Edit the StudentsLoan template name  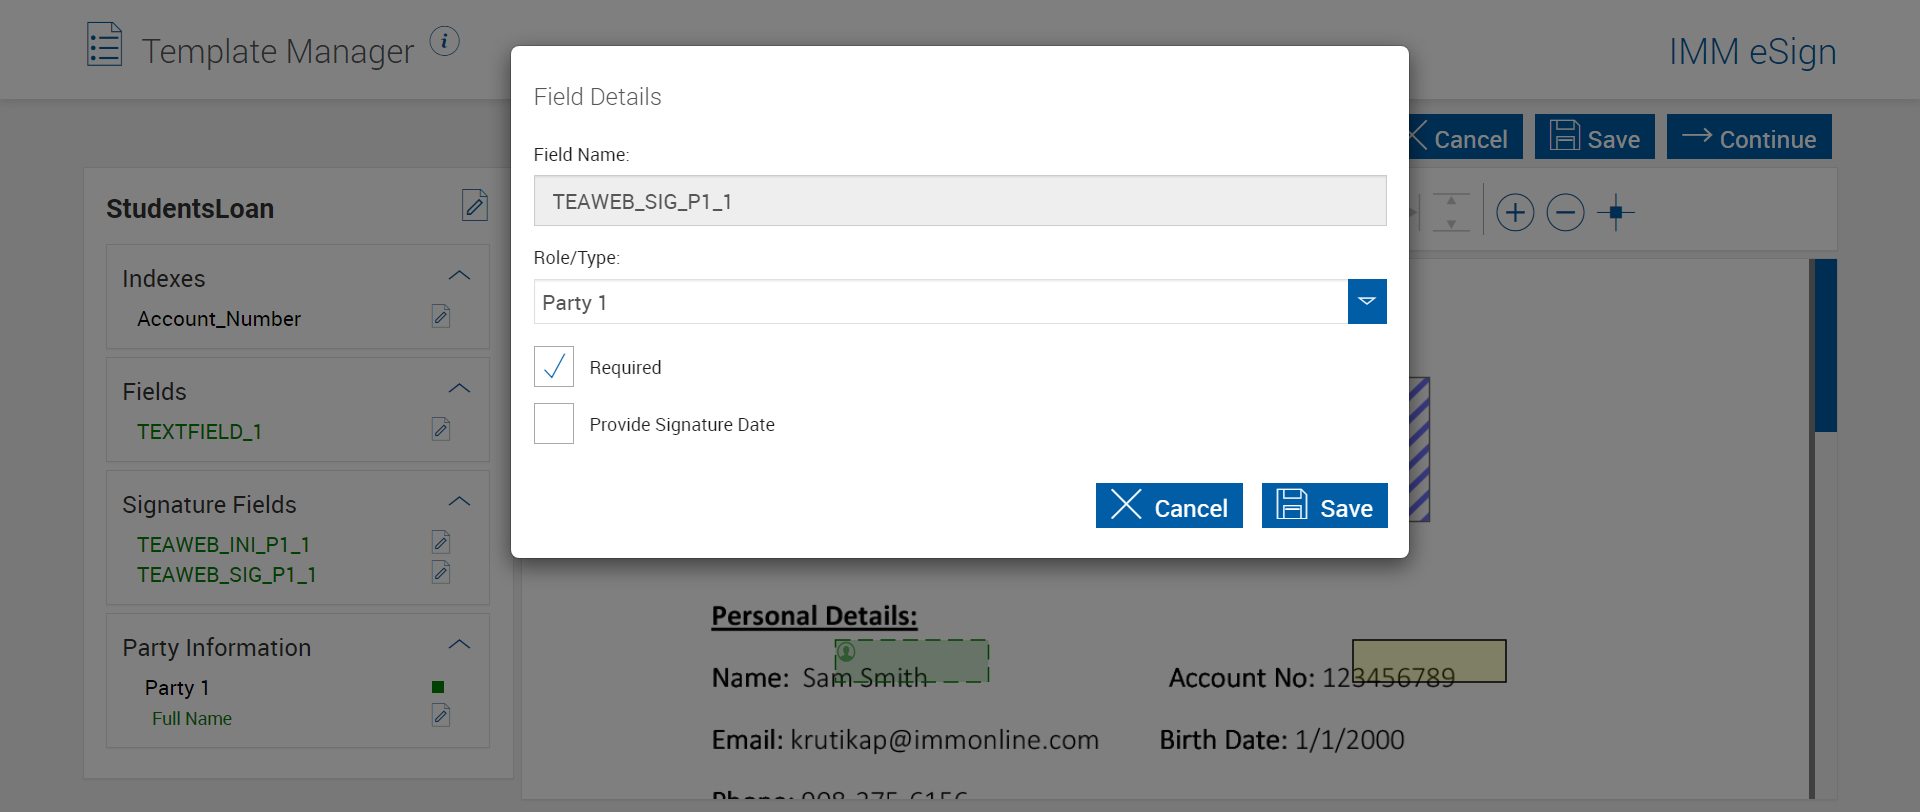click(x=475, y=205)
